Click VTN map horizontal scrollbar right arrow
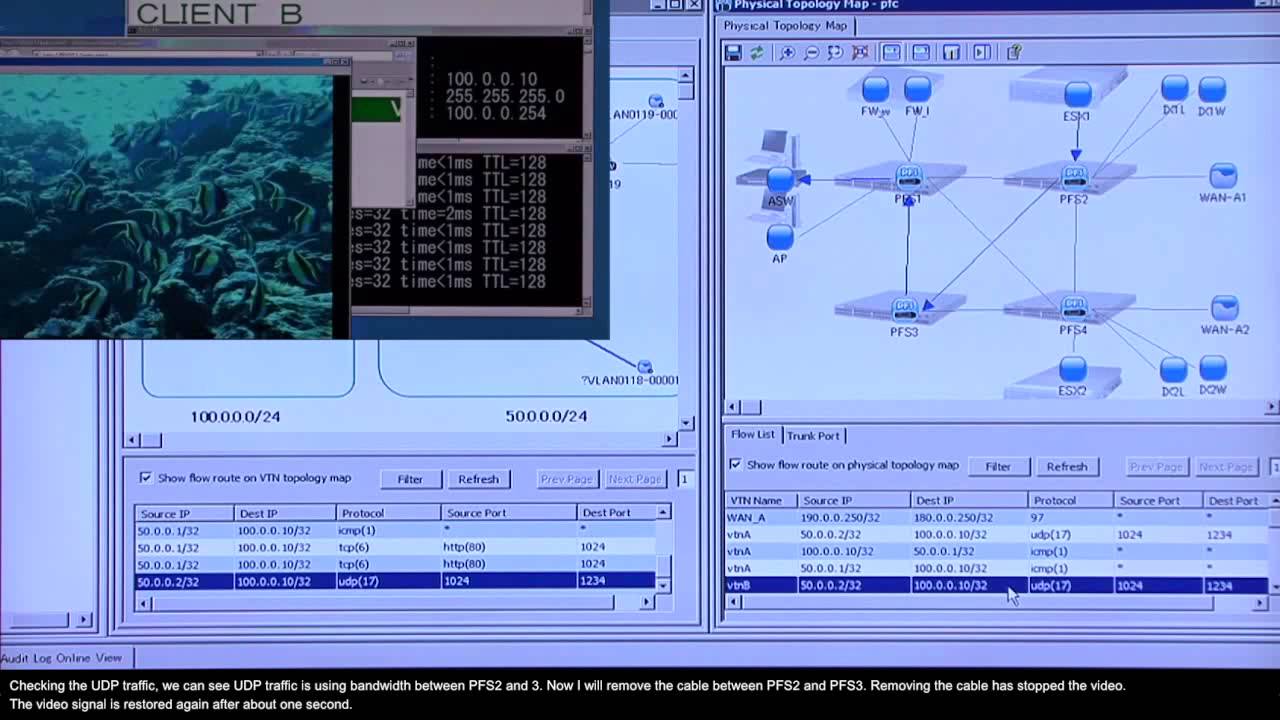The width and height of the screenshot is (1280, 720). (670, 439)
